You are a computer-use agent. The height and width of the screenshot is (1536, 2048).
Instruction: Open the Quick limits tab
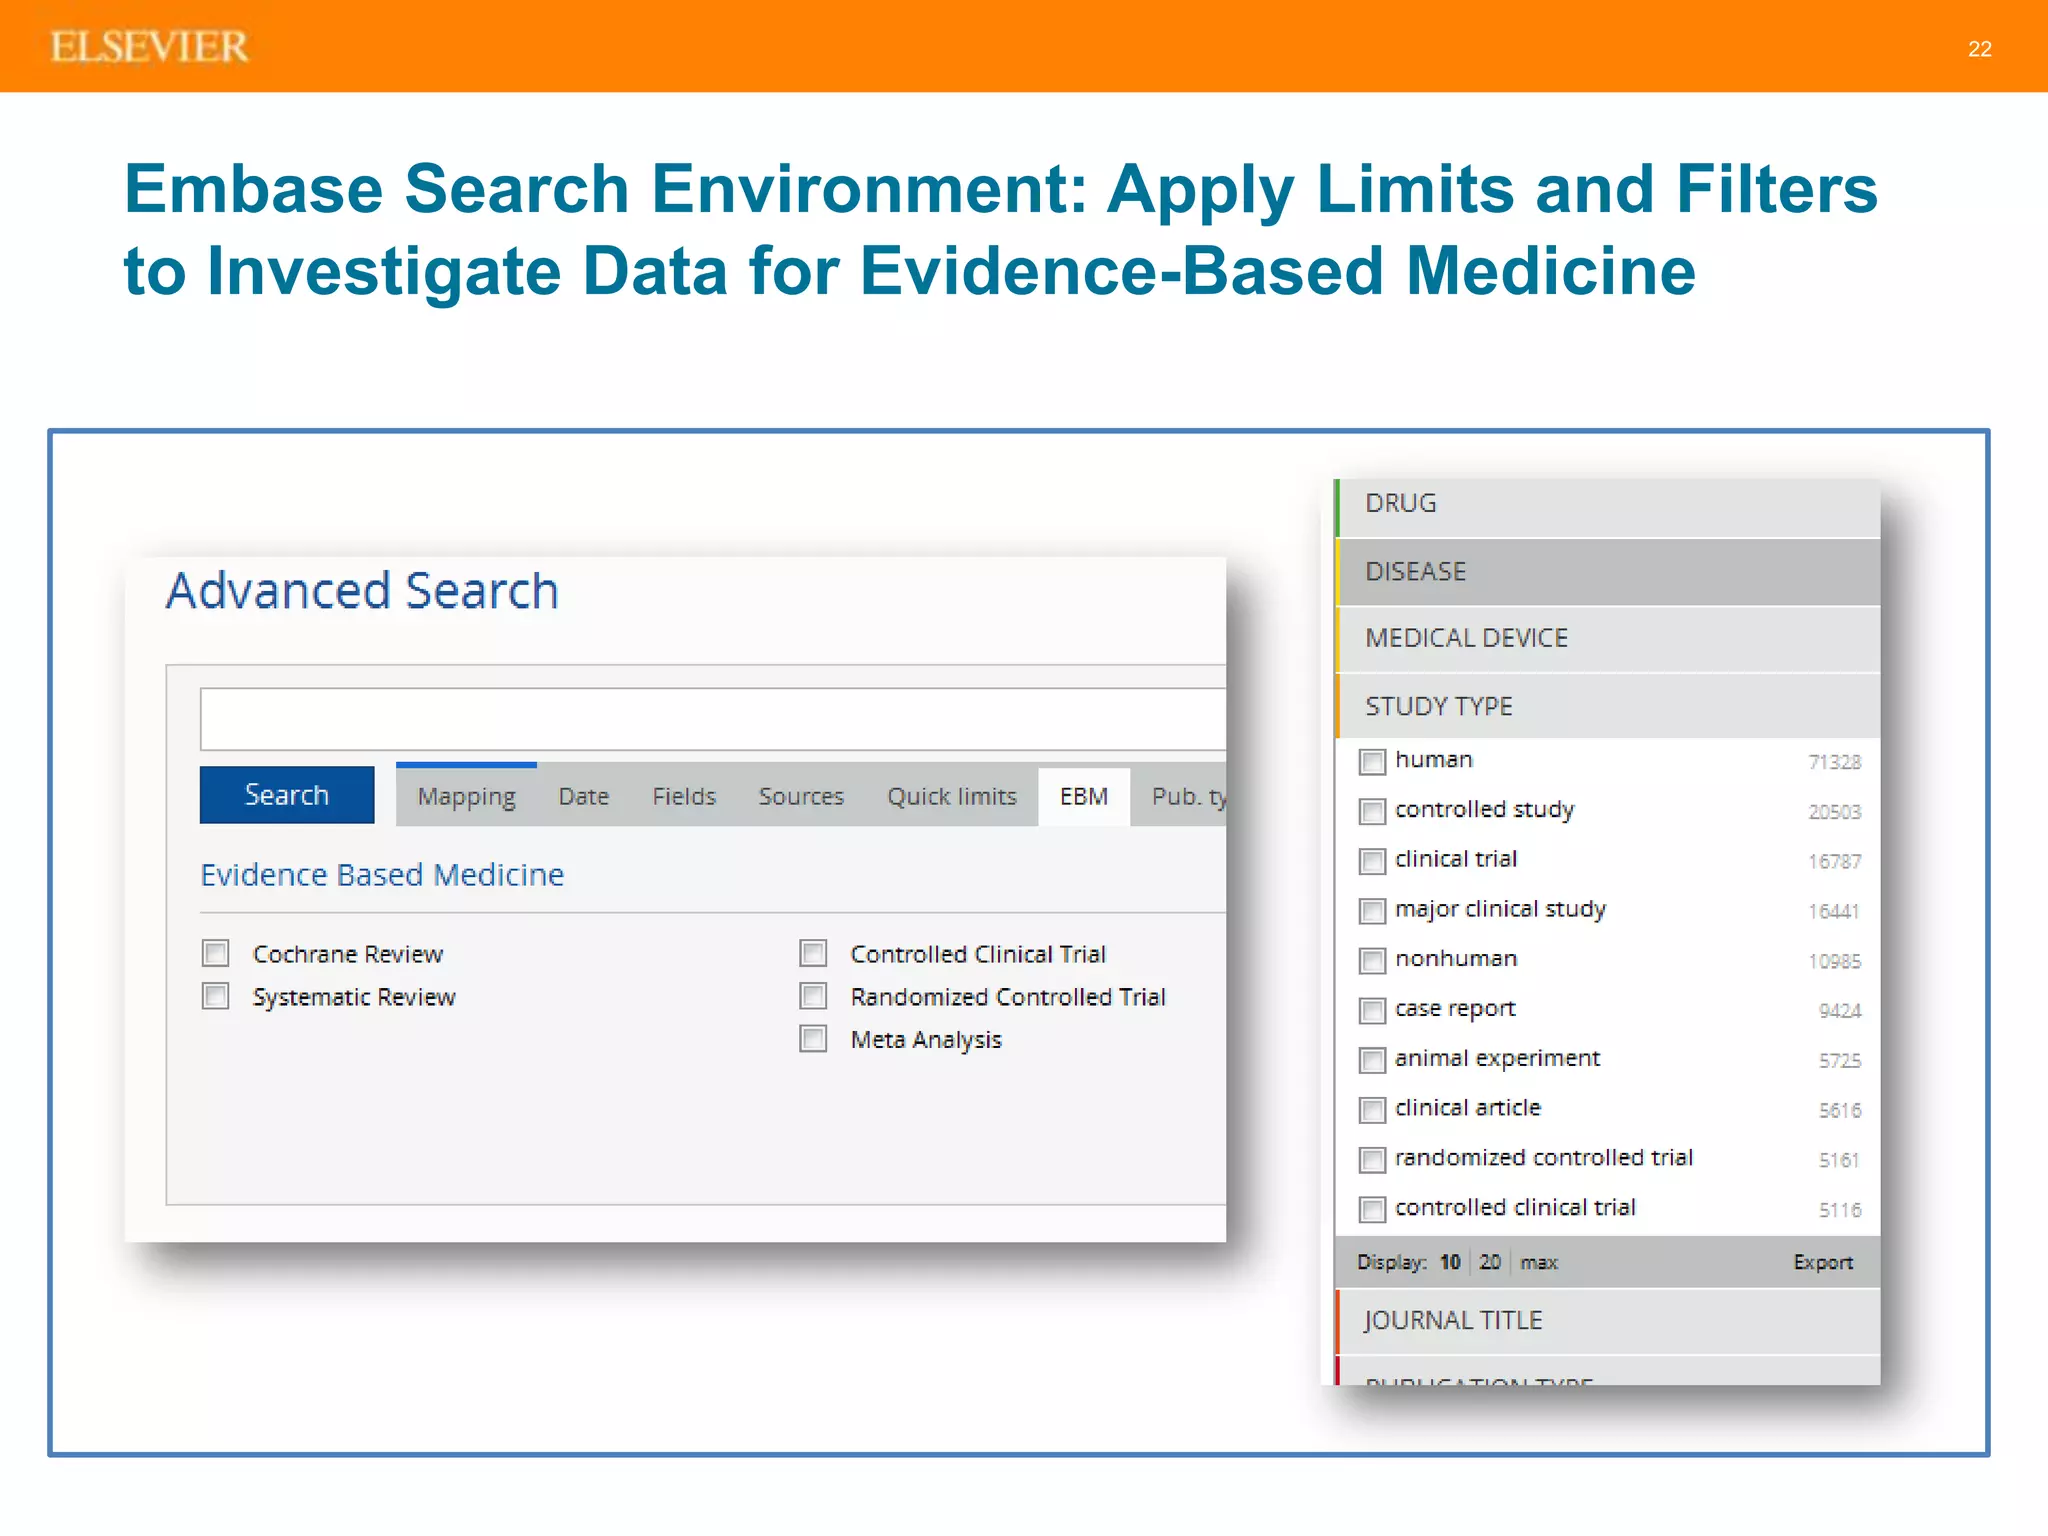pos(952,796)
